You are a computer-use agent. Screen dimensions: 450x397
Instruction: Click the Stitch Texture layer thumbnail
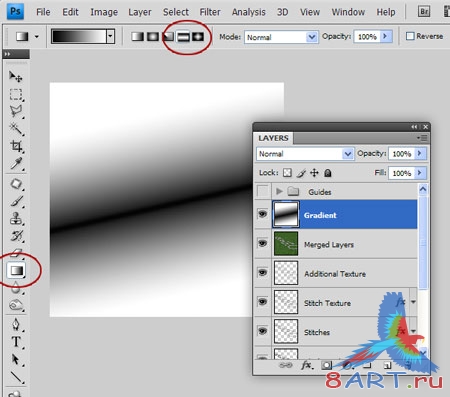286,302
